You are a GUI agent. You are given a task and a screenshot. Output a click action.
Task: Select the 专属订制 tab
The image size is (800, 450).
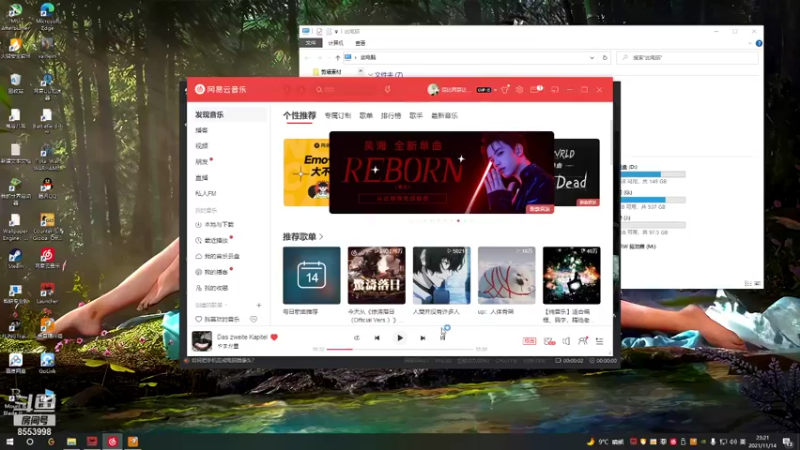pos(338,116)
